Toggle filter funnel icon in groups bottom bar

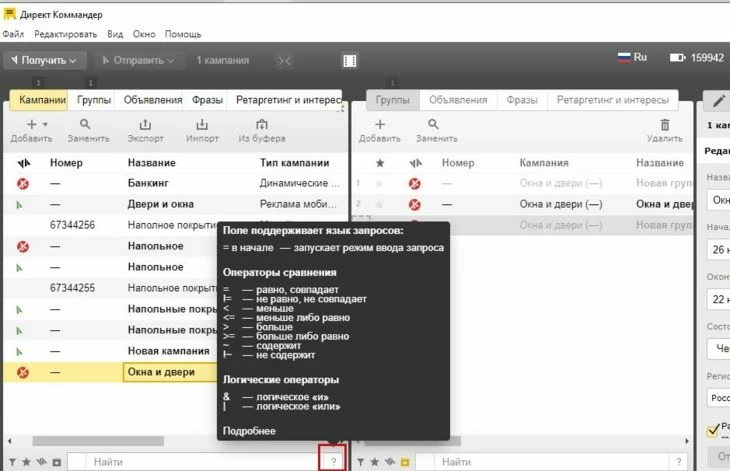tap(361, 462)
